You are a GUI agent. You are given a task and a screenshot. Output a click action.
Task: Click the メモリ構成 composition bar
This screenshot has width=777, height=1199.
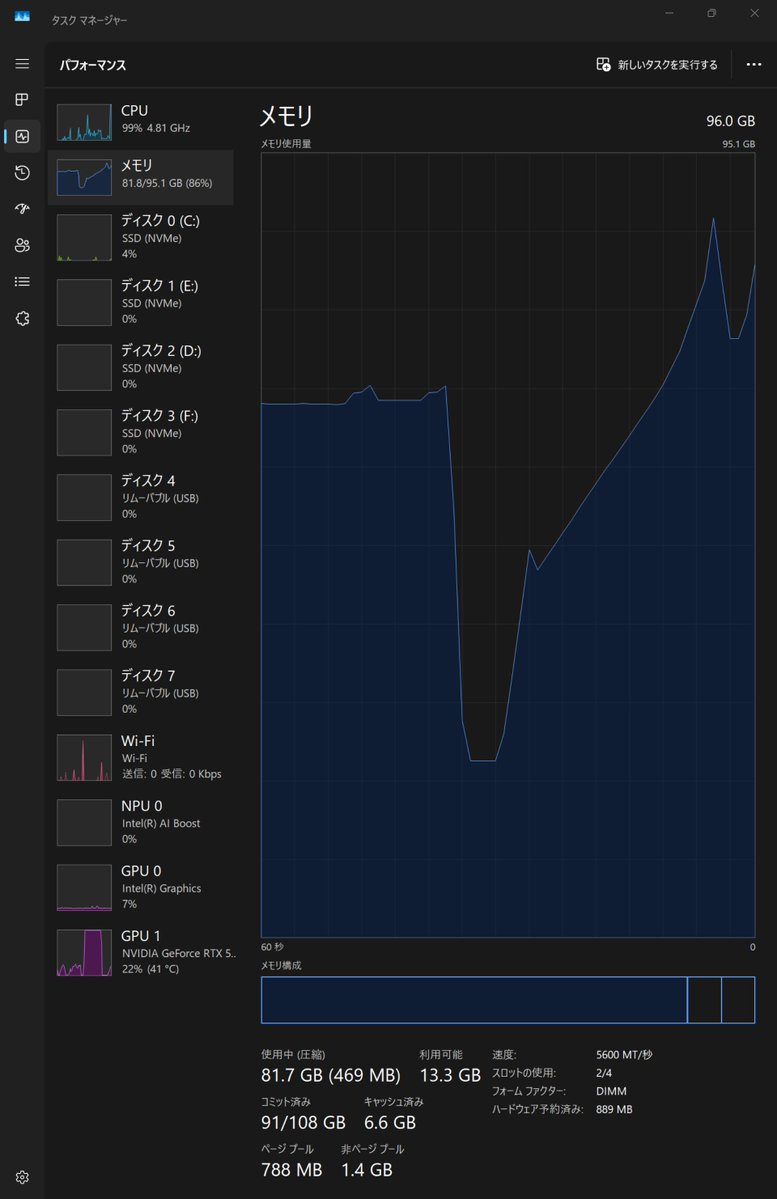tap(508, 1000)
